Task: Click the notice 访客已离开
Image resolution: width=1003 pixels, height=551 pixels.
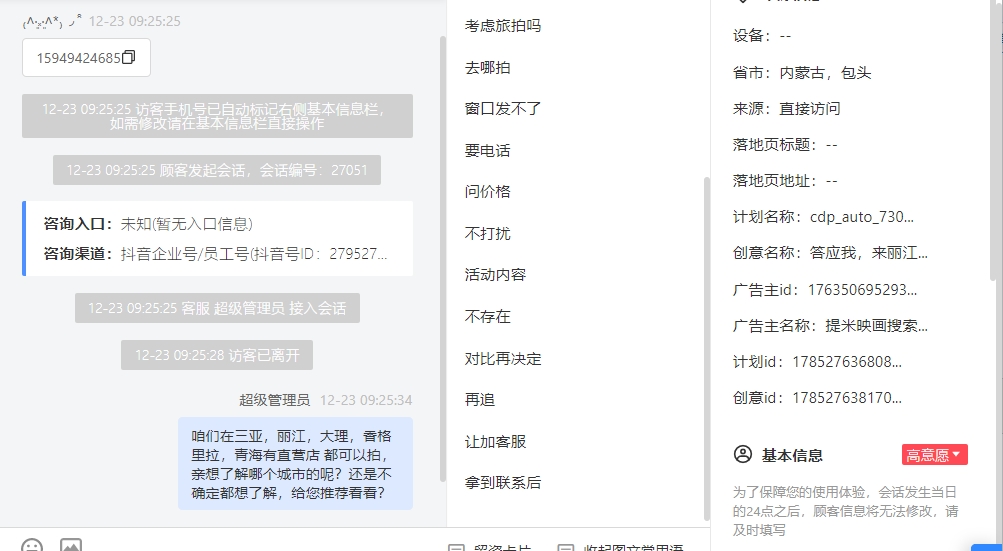Action: pyautogui.click(x=217, y=355)
